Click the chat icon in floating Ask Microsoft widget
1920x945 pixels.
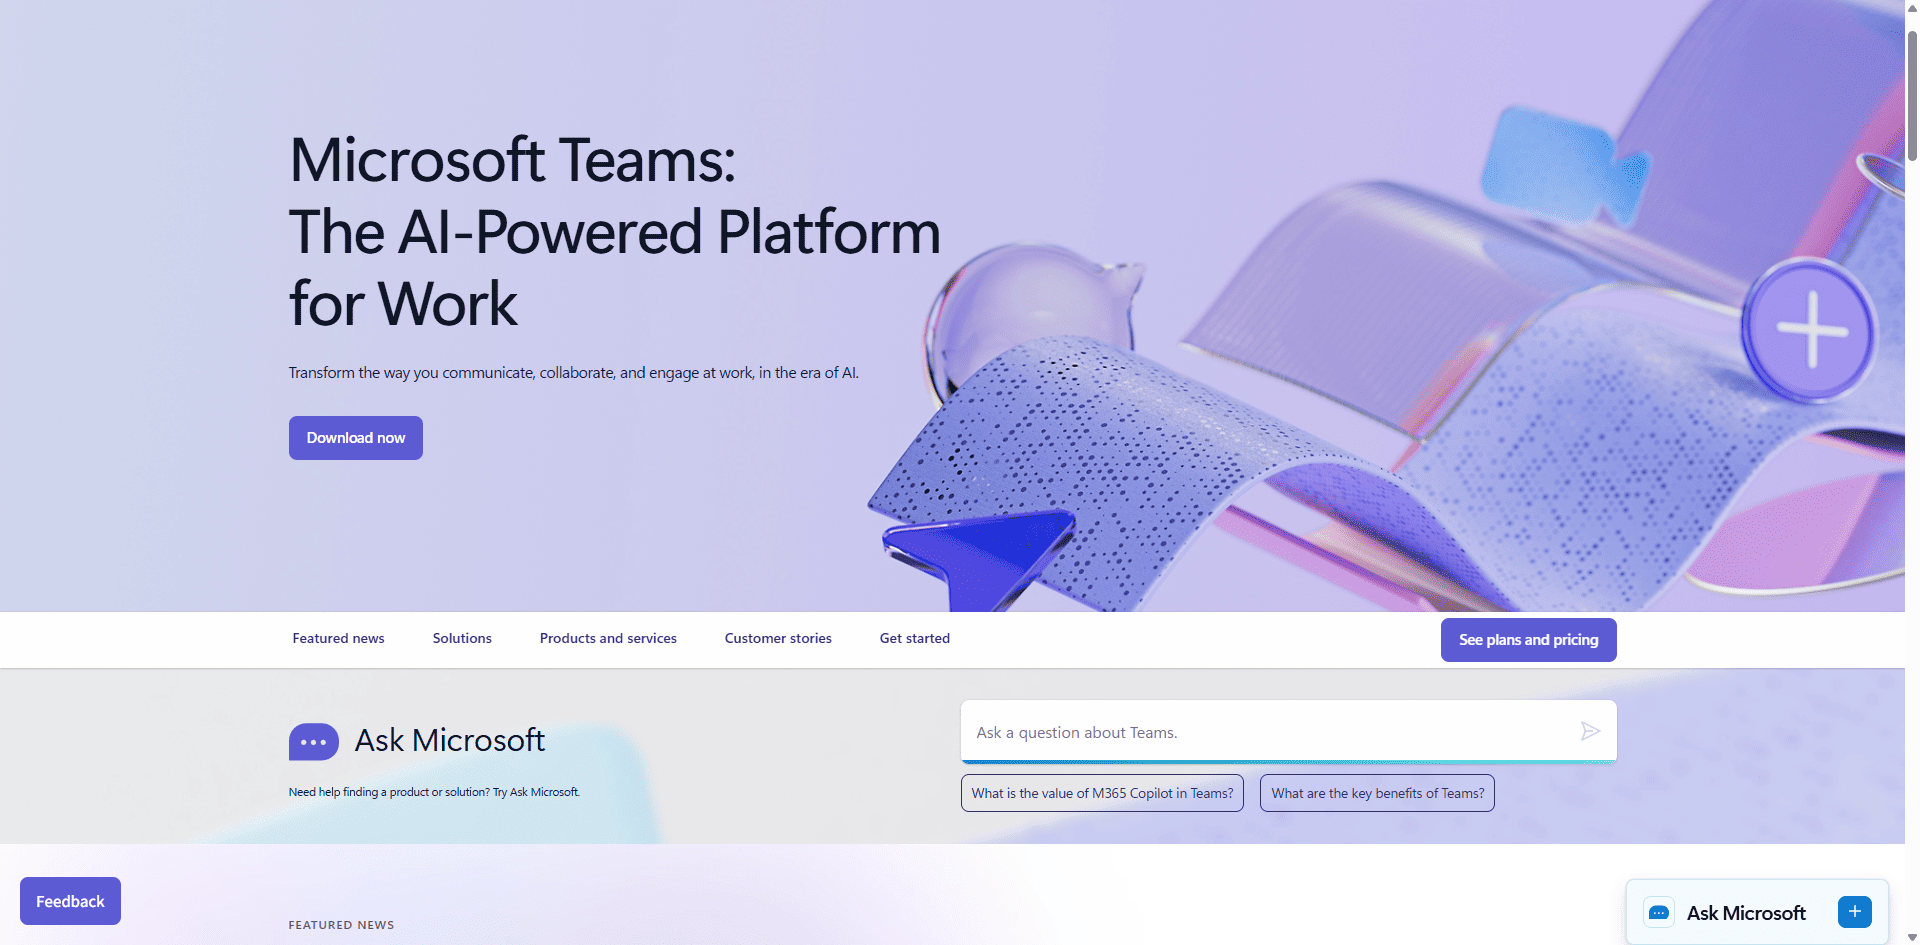1659,913
